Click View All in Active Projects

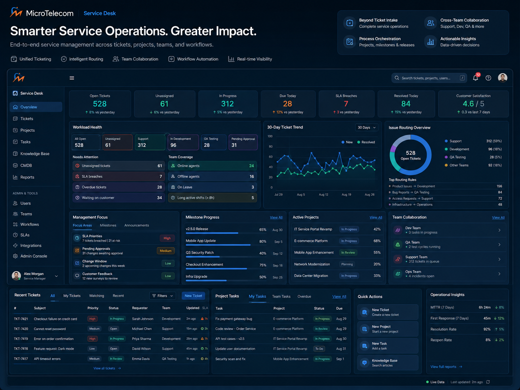point(376,218)
